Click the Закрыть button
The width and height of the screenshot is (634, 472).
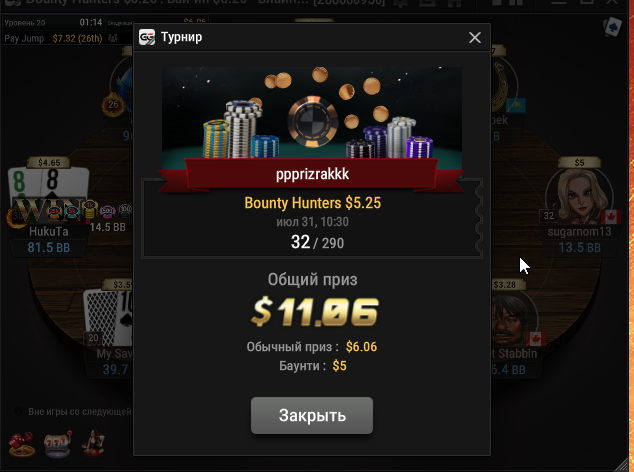tap(312, 415)
